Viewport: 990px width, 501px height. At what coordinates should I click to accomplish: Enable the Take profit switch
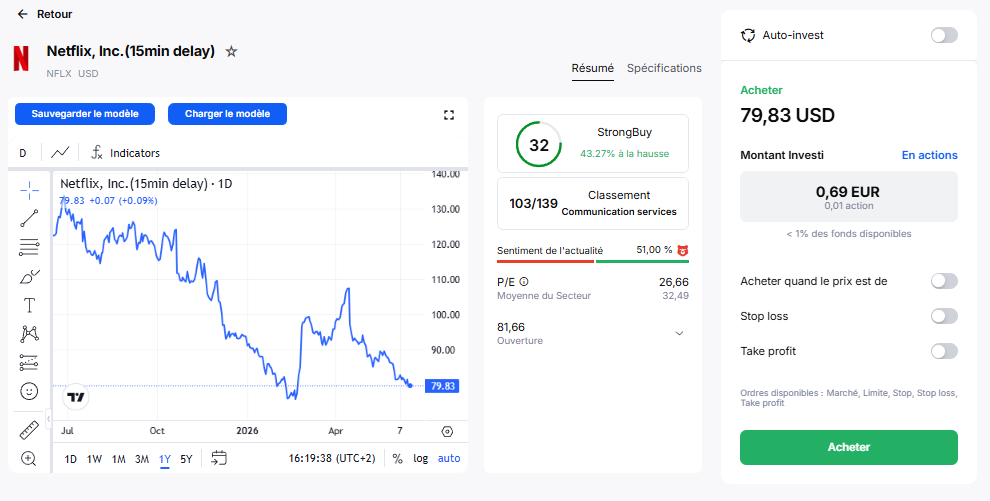click(x=944, y=351)
